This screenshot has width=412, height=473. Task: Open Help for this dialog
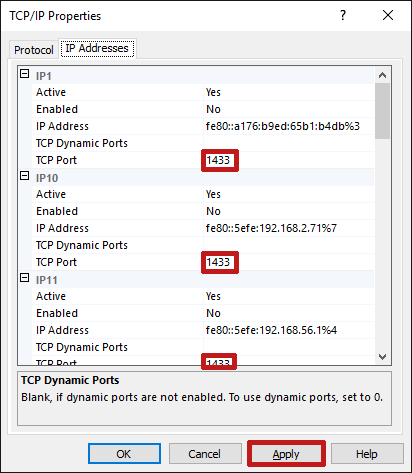point(367,454)
